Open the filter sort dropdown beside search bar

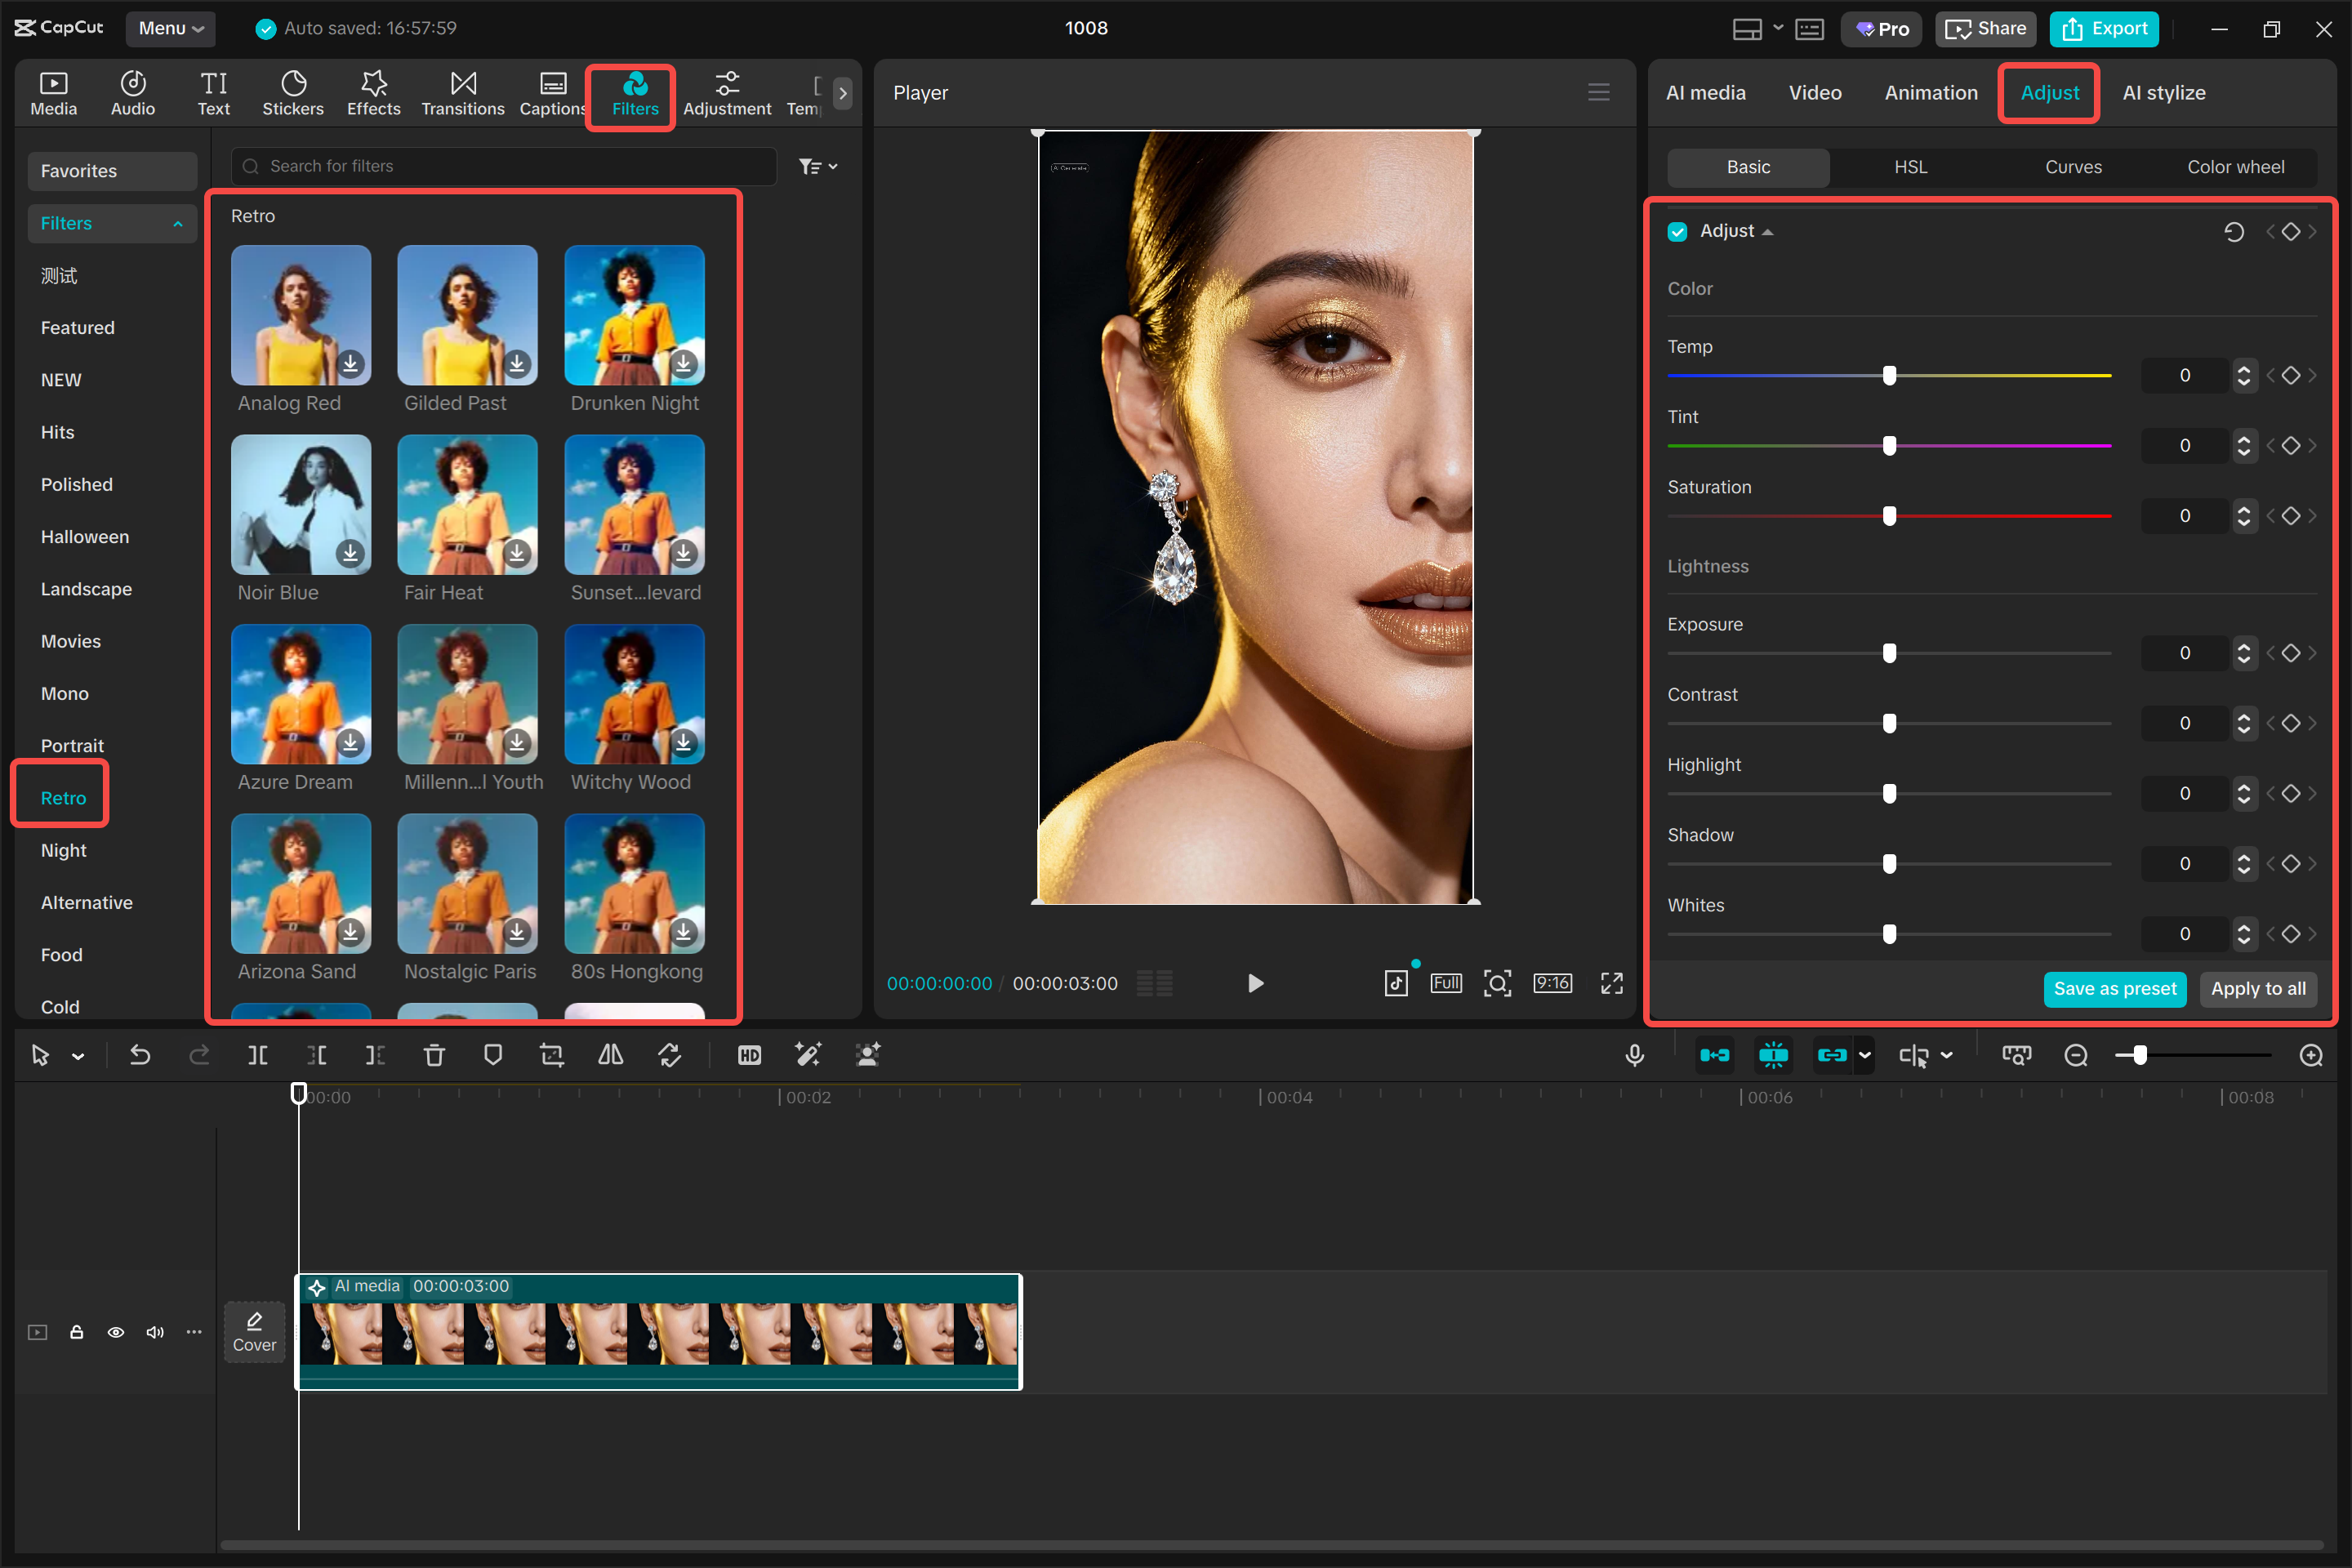click(x=817, y=166)
